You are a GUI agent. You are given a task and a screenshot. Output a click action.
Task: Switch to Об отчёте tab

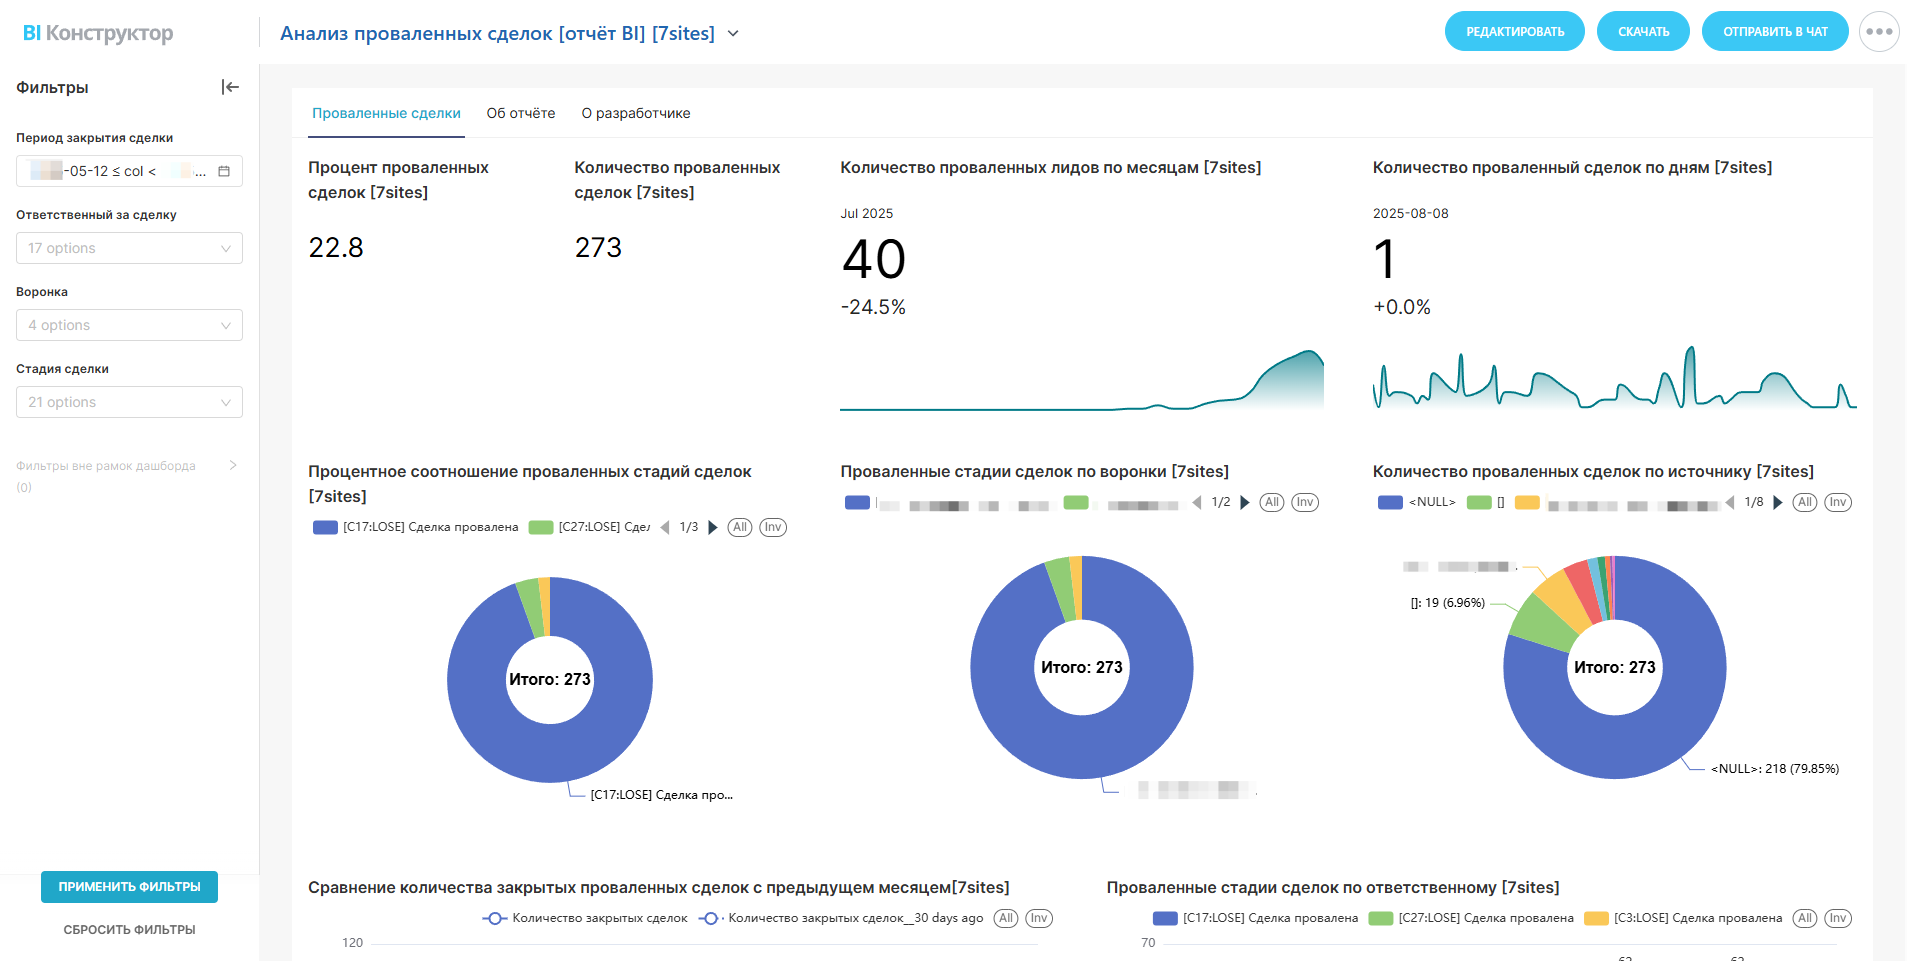520,113
